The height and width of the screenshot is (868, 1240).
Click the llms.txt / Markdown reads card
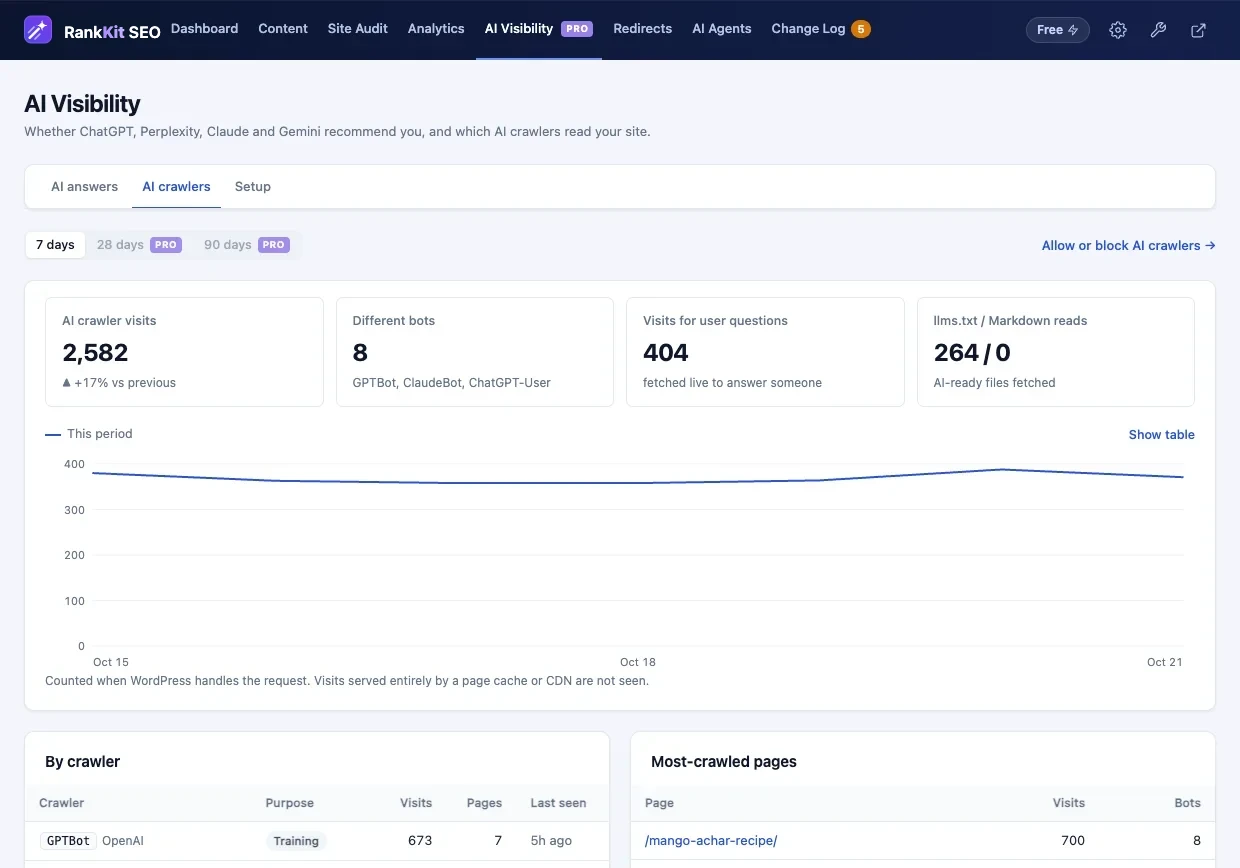click(x=1056, y=352)
